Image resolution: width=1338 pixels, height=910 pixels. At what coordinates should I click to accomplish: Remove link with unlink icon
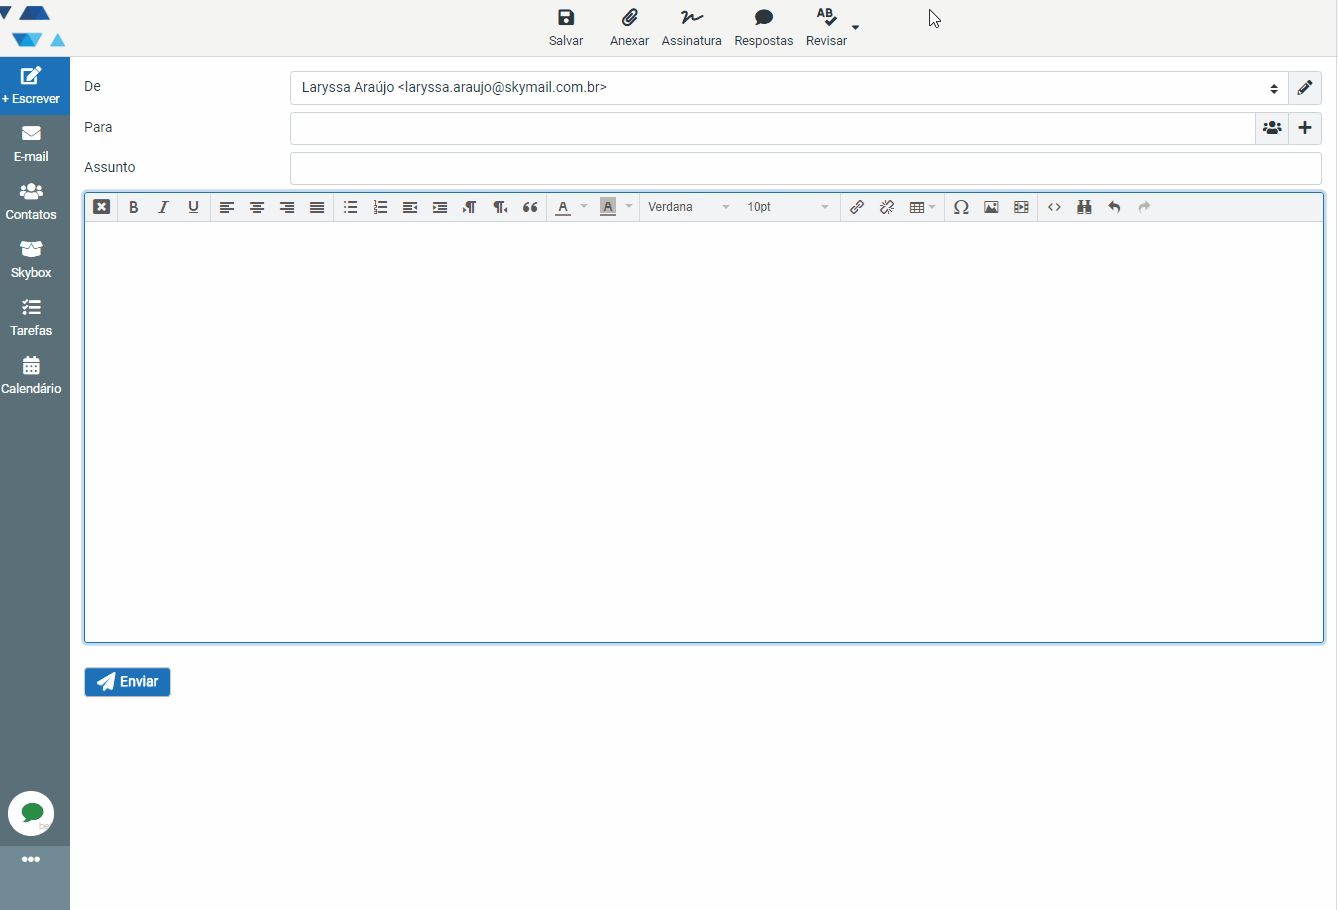coord(887,207)
